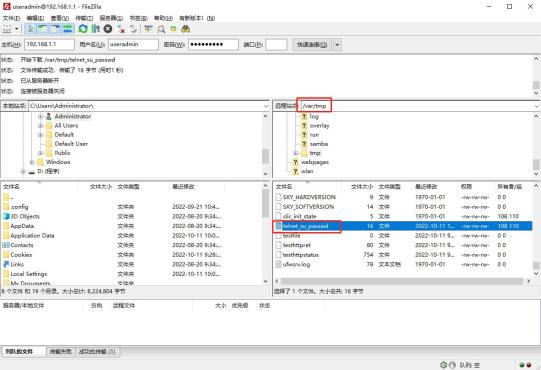
Task: Switch to the 传输失败 tab
Action: pyautogui.click(x=60, y=352)
